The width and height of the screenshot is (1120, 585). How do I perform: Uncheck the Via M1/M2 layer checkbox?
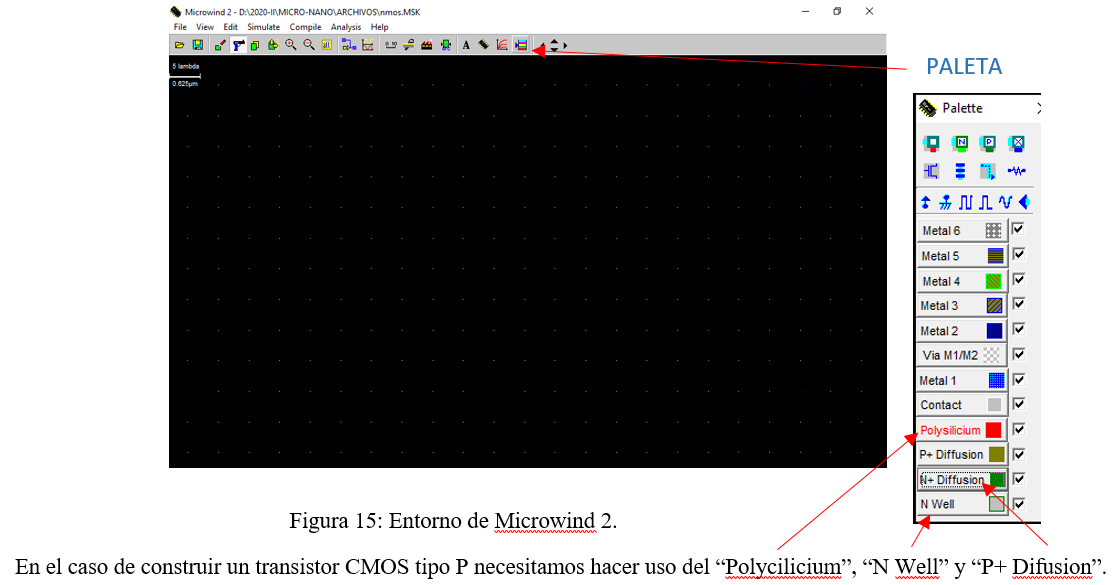click(1019, 354)
